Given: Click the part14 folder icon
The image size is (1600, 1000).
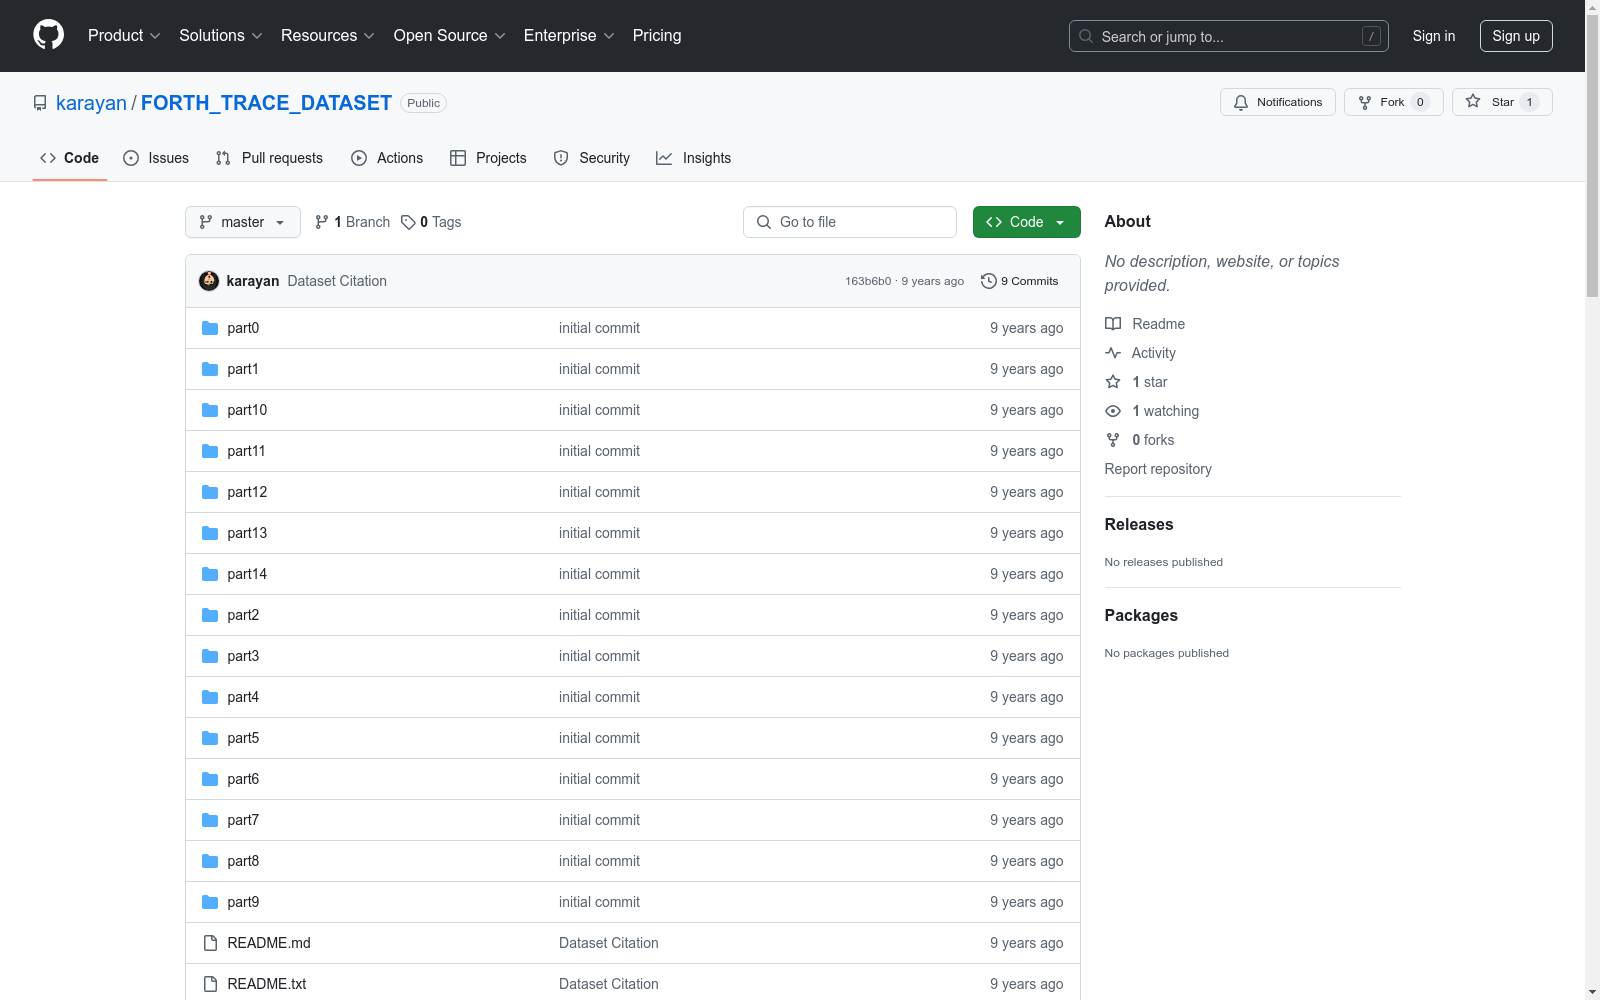Looking at the screenshot, I should click(210, 574).
